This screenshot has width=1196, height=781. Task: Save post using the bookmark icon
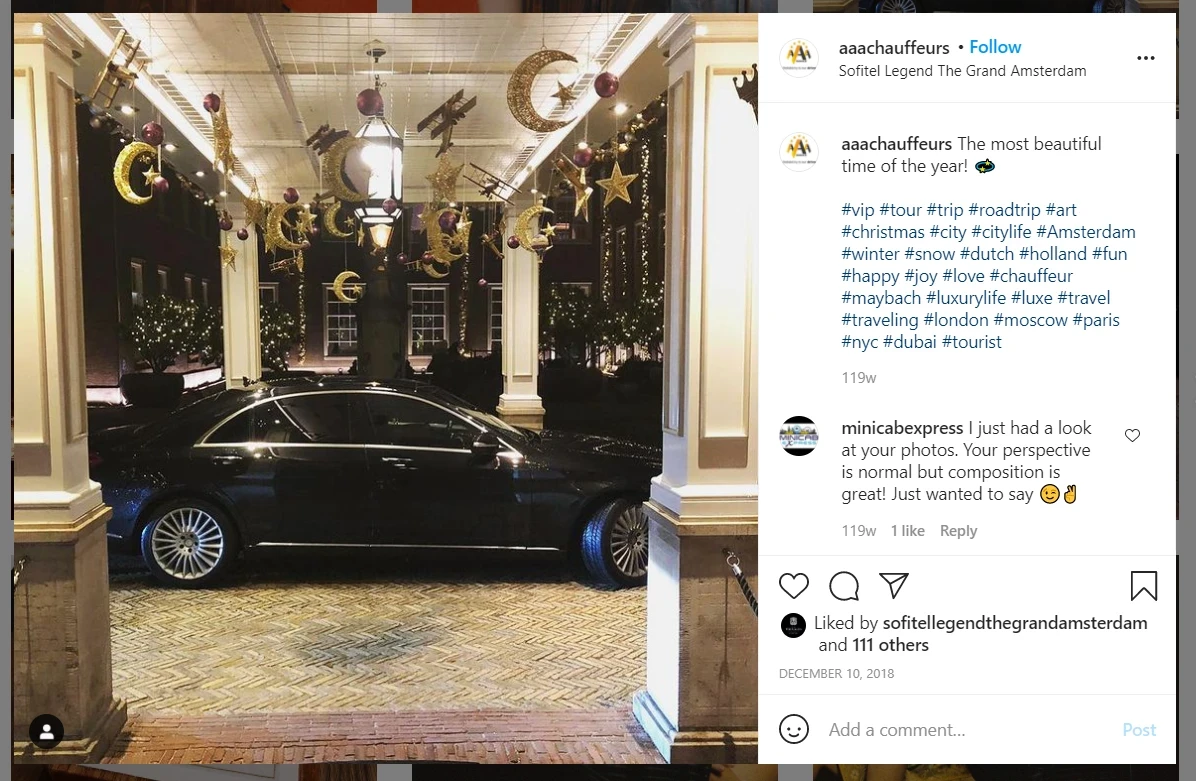point(1143,586)
